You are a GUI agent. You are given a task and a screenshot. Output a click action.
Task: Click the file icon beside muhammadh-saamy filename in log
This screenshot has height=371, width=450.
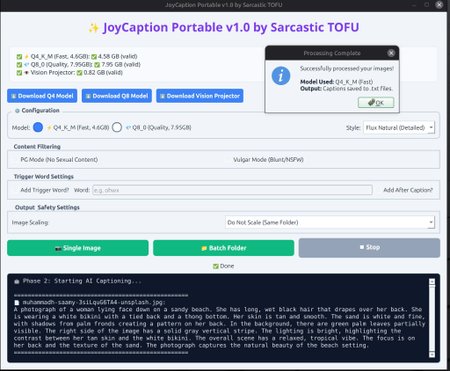(17, 303)
